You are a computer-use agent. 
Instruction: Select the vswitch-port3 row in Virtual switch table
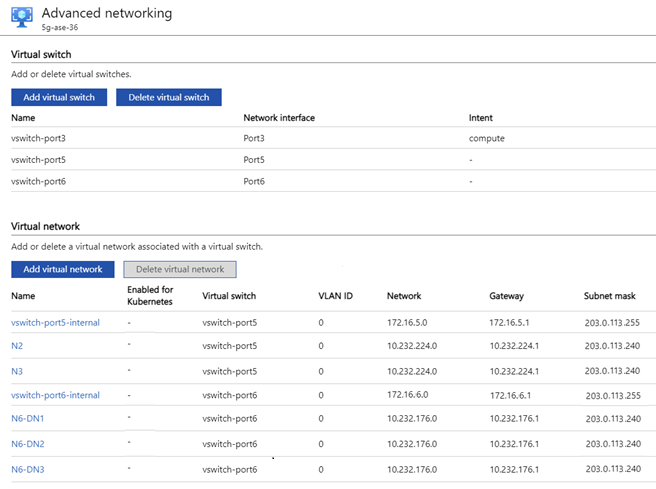[38, 139]
